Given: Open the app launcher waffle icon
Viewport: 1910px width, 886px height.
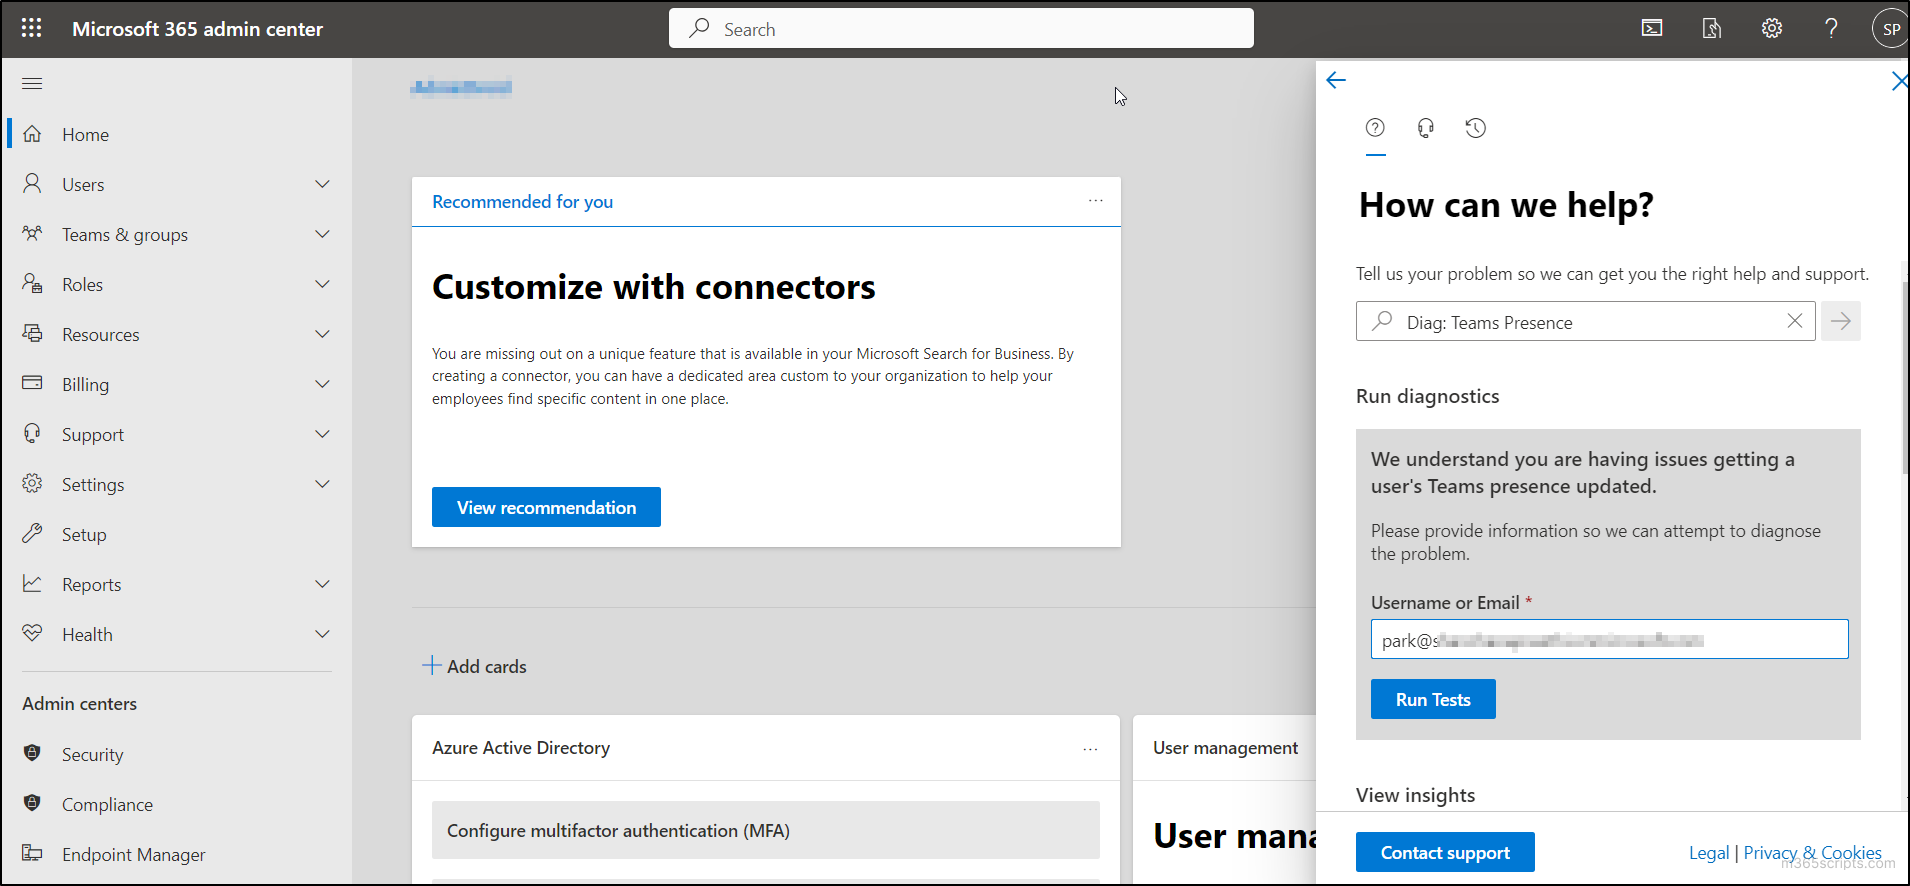Looking at the screenshot, I should [31, 28].
